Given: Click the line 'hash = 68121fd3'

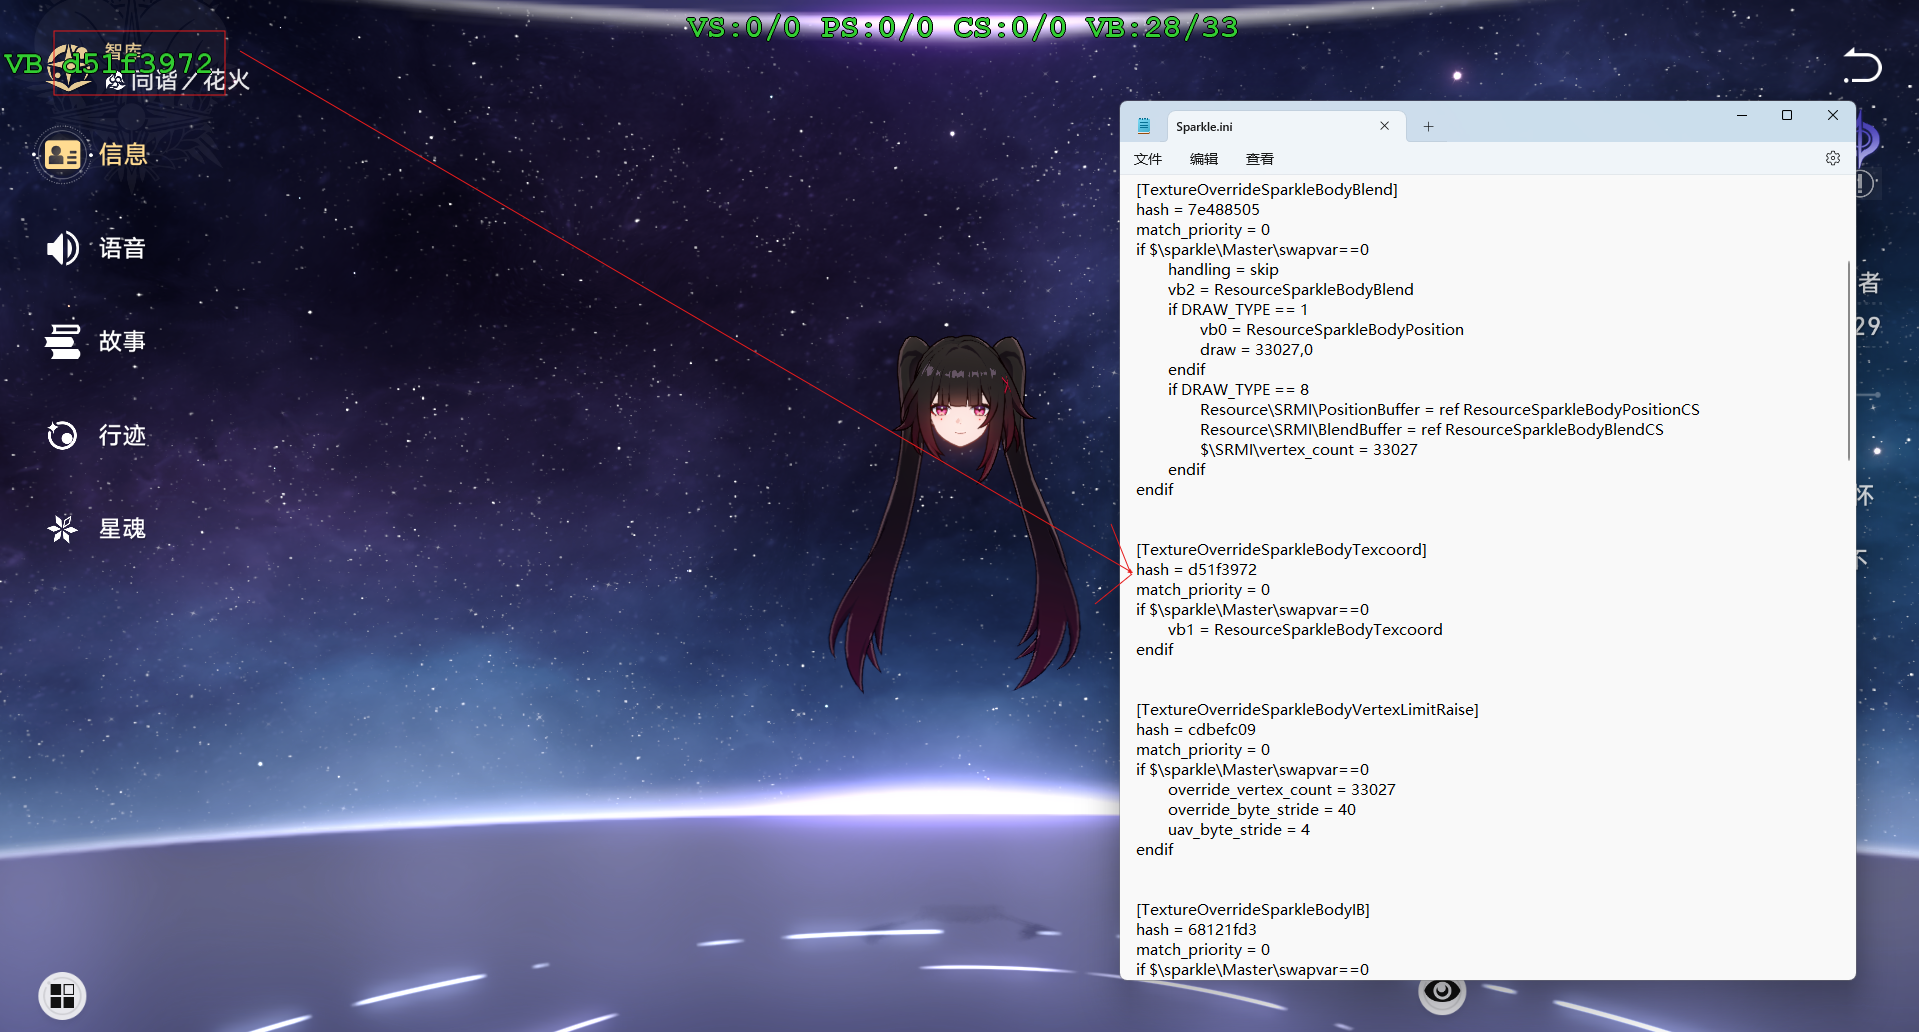Looking at the screenshot, I should point(1196,930).
